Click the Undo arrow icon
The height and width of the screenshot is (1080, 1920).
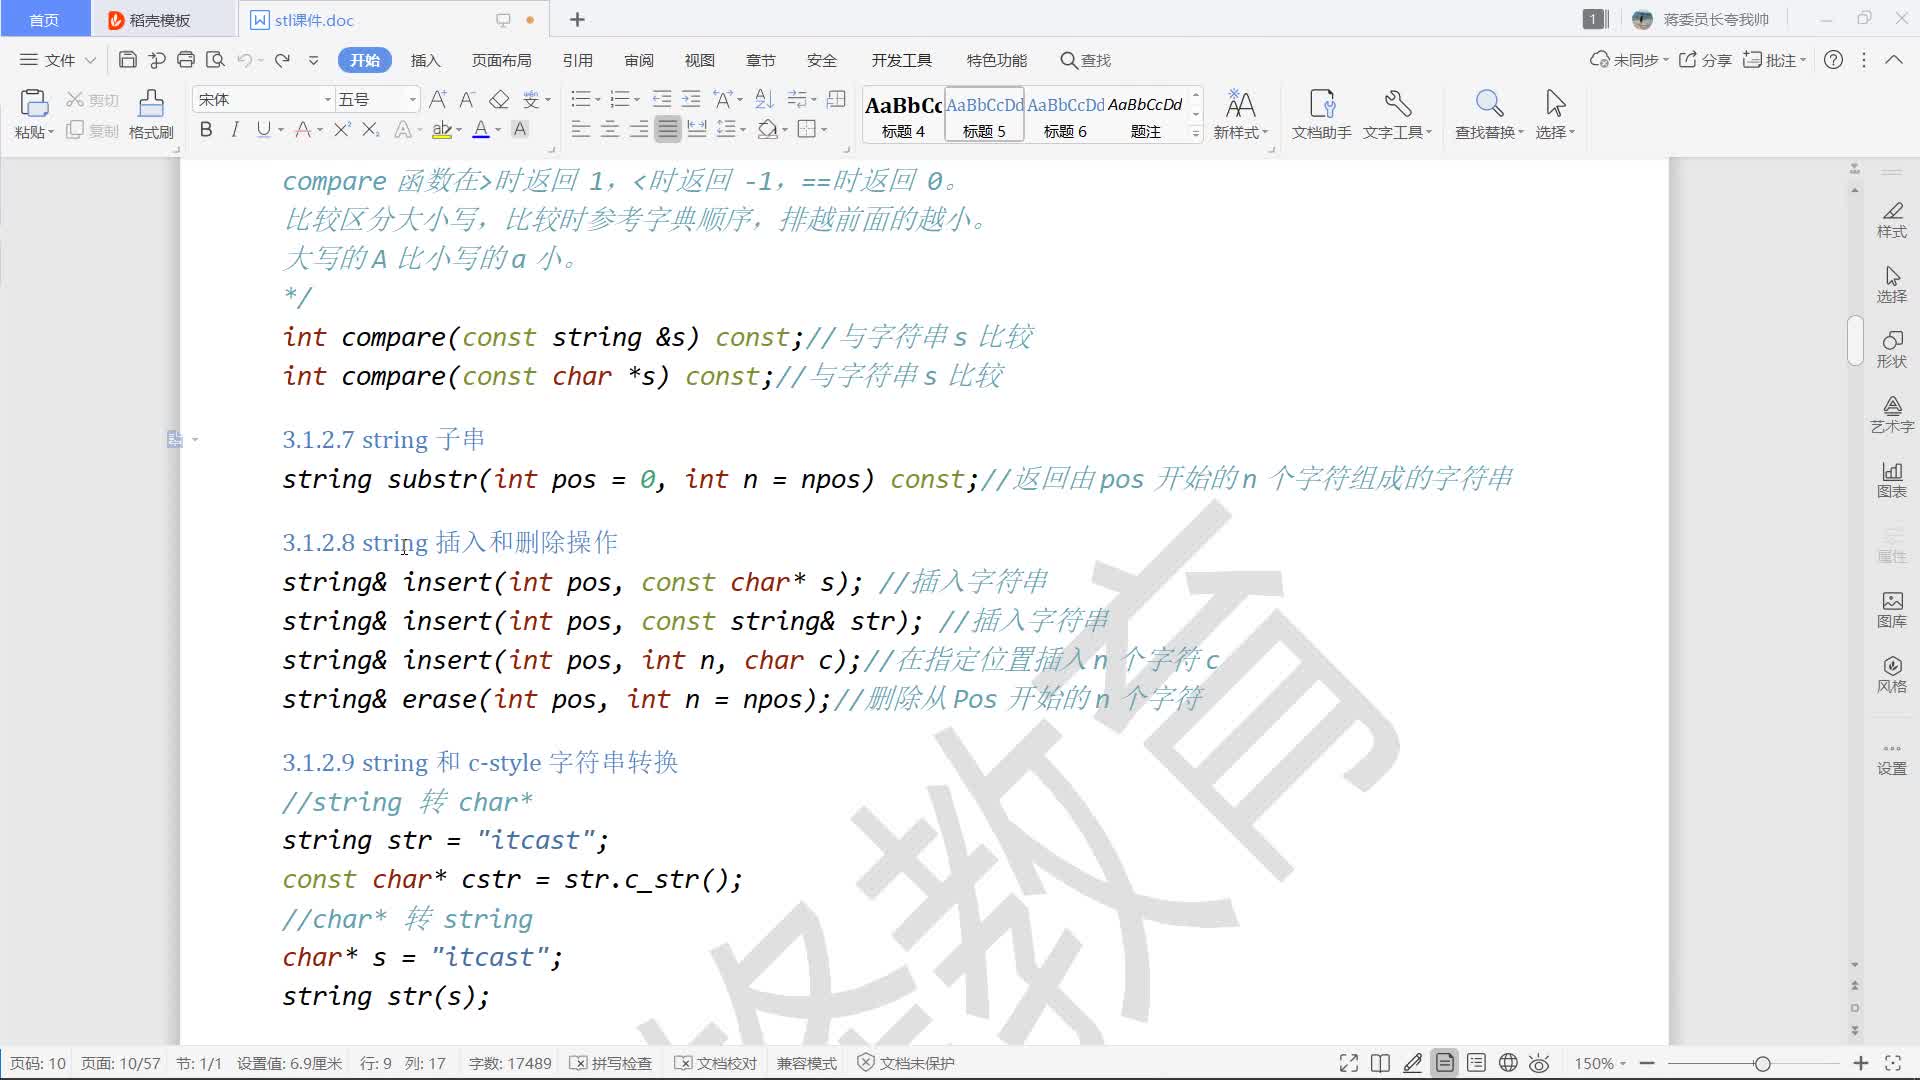(244, 60)
